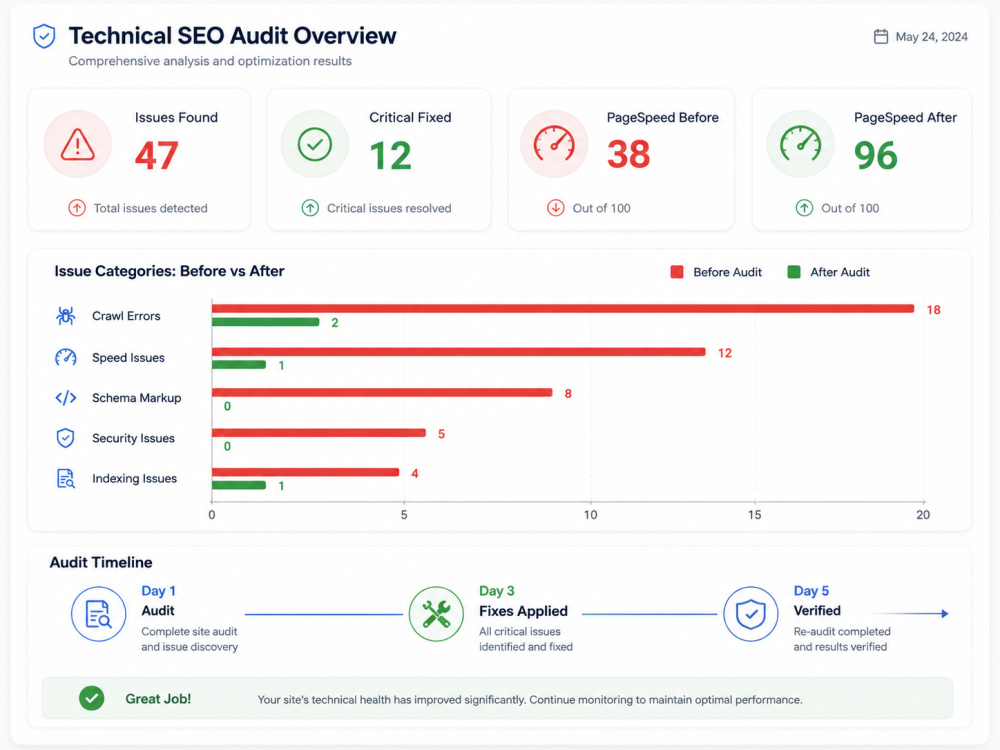This screenshot has height=750, width=1000.
Task: Click the up arrow beside Total issues detected
Action: [77, 208]
